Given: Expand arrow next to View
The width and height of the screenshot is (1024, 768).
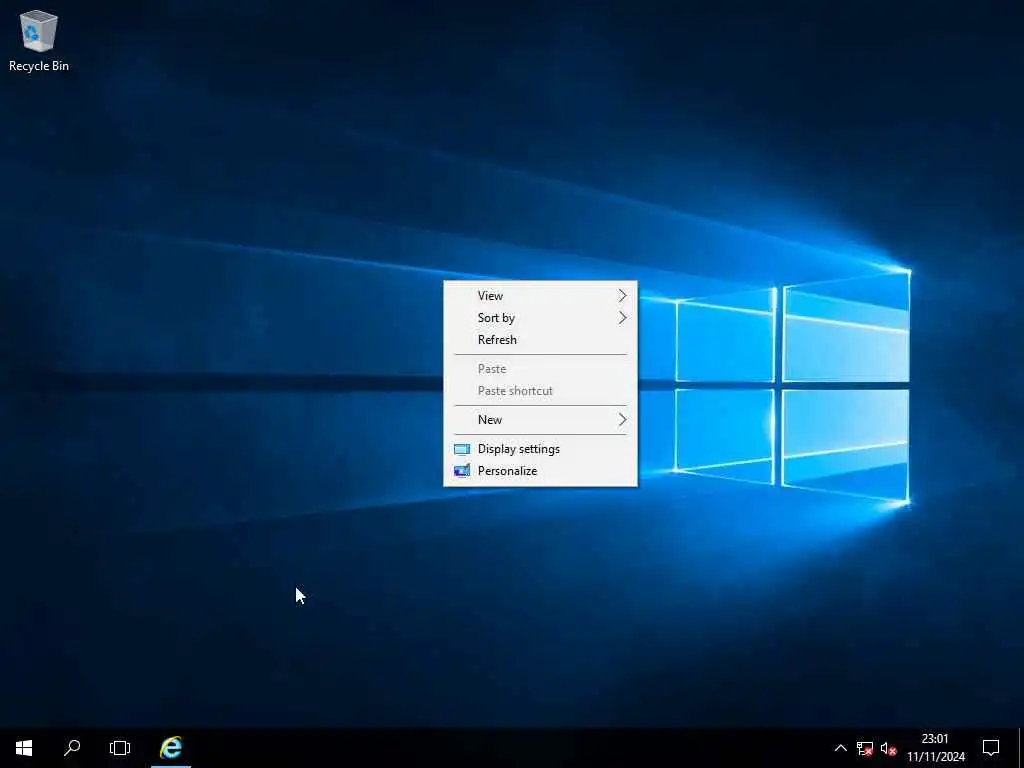Looking at the screenshot, I should click(622, 296).
